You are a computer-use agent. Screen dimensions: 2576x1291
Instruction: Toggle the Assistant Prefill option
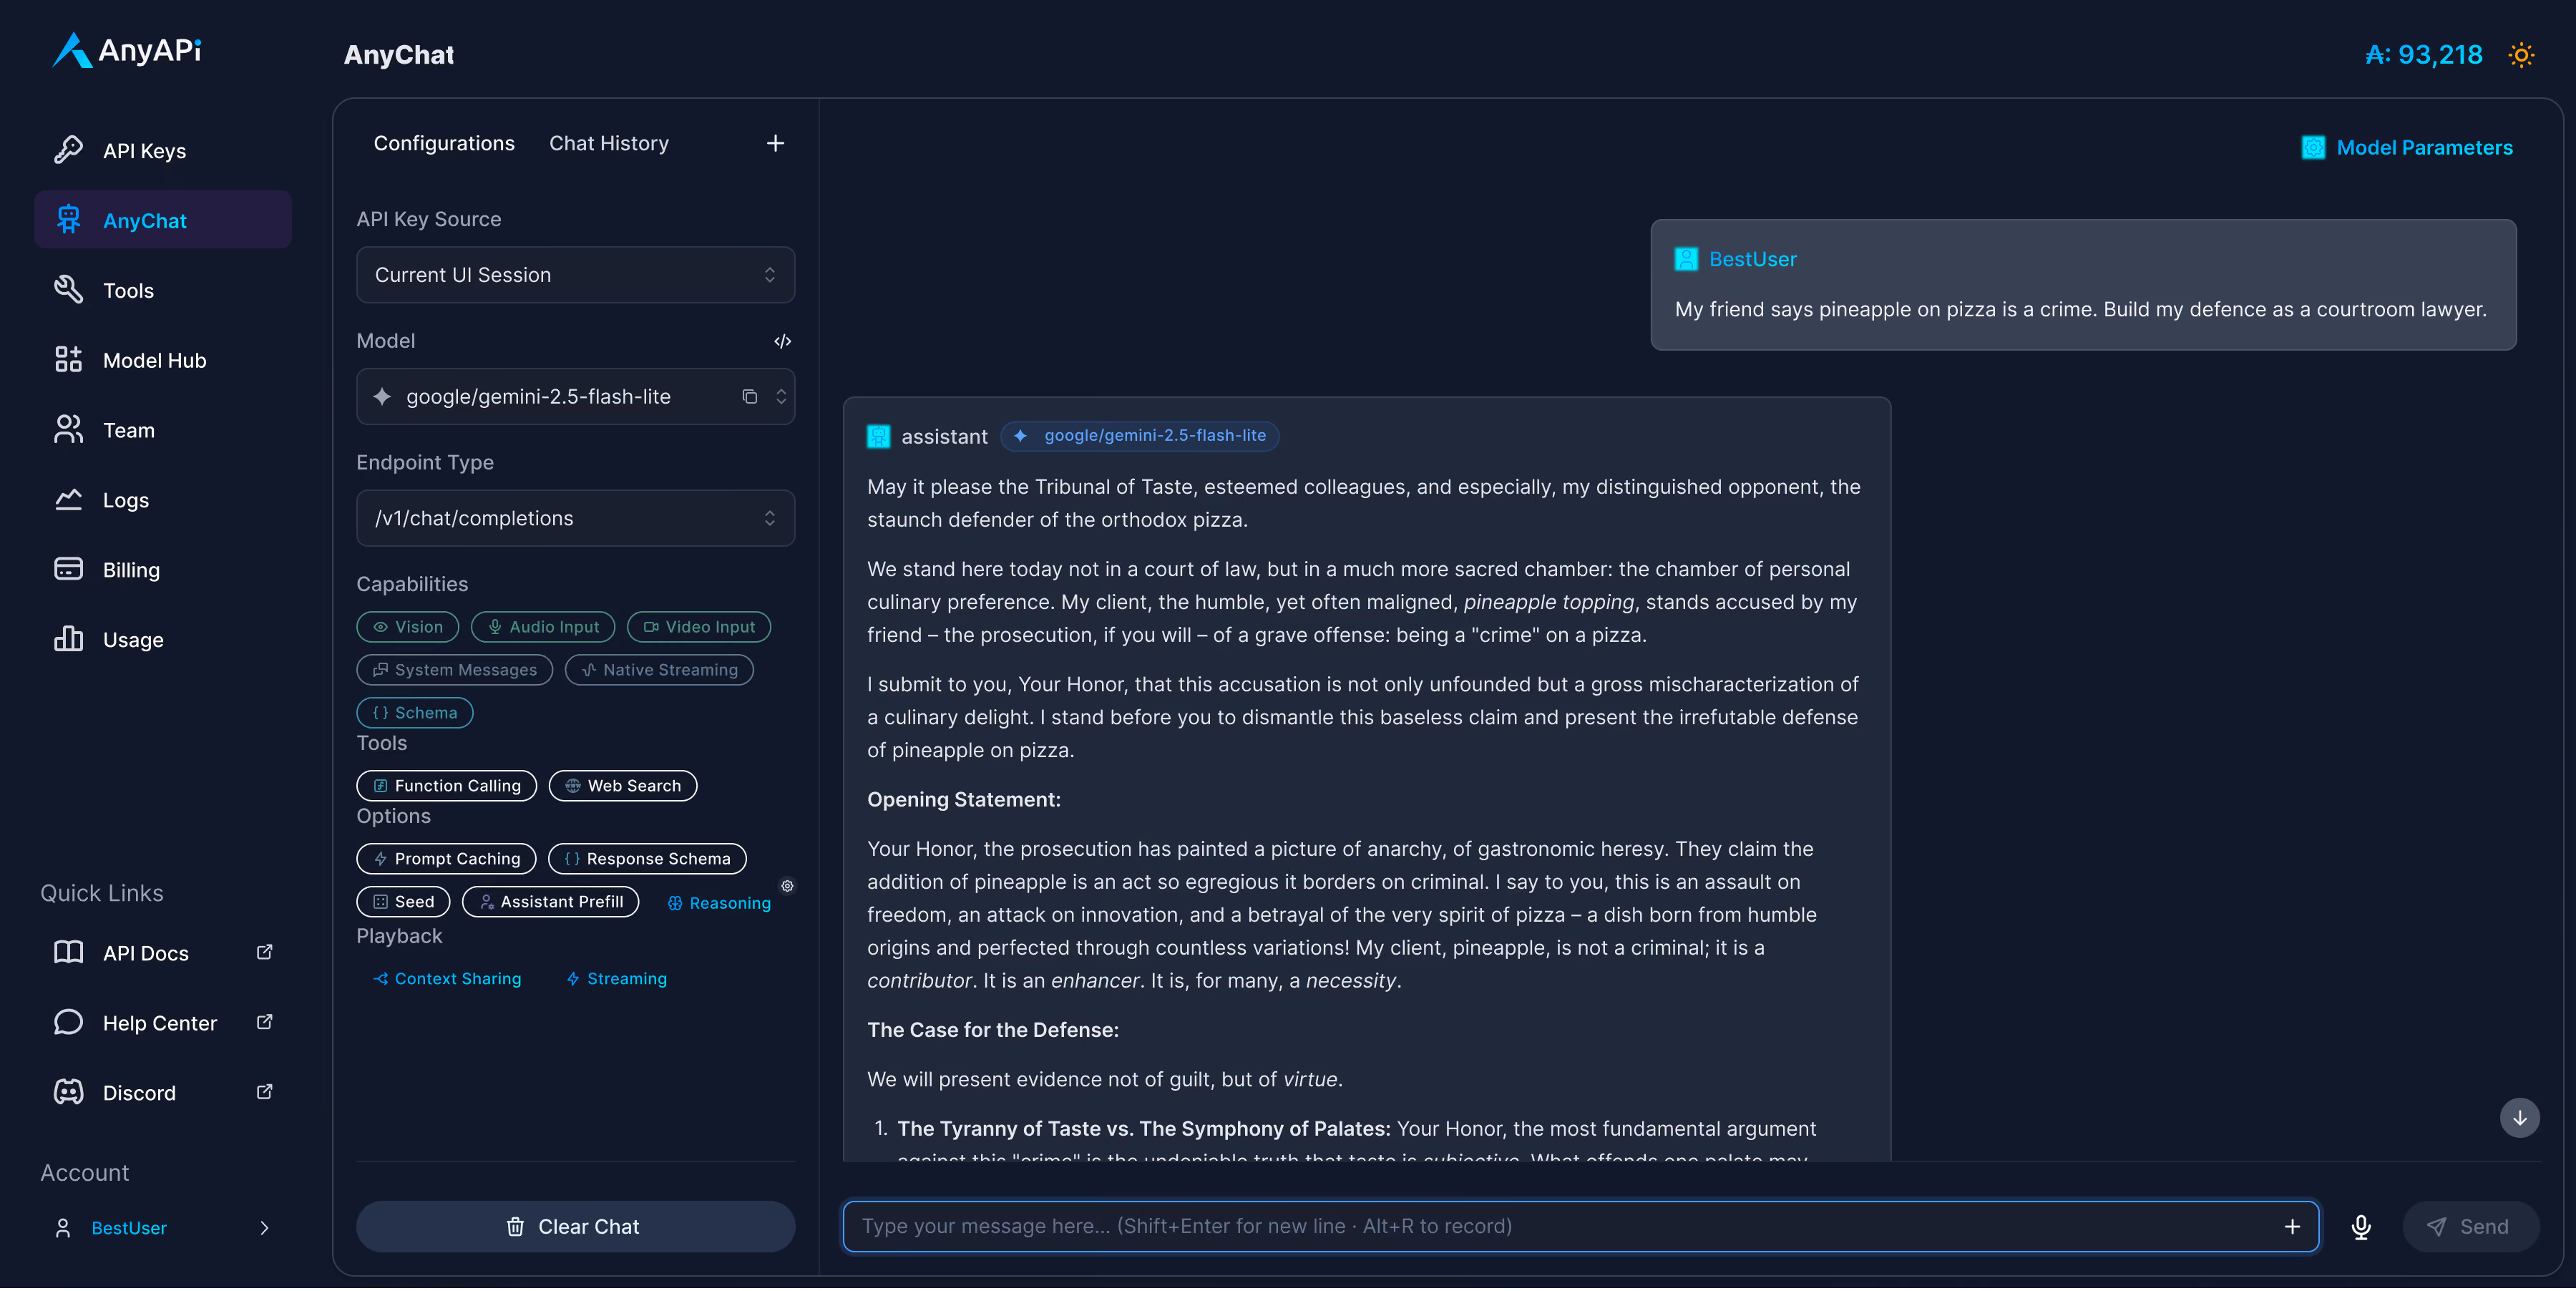[550, 903]
